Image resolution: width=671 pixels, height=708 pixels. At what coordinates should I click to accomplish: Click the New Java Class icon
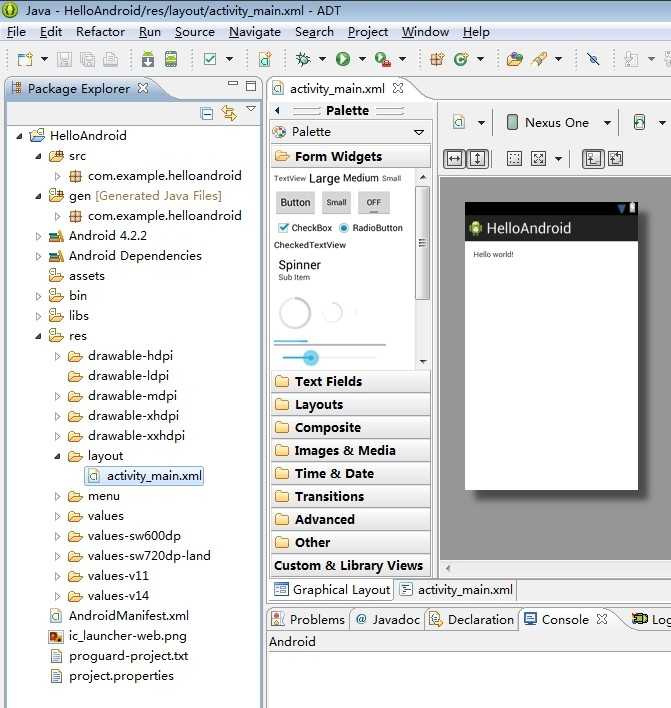click(x=461, y=59)
